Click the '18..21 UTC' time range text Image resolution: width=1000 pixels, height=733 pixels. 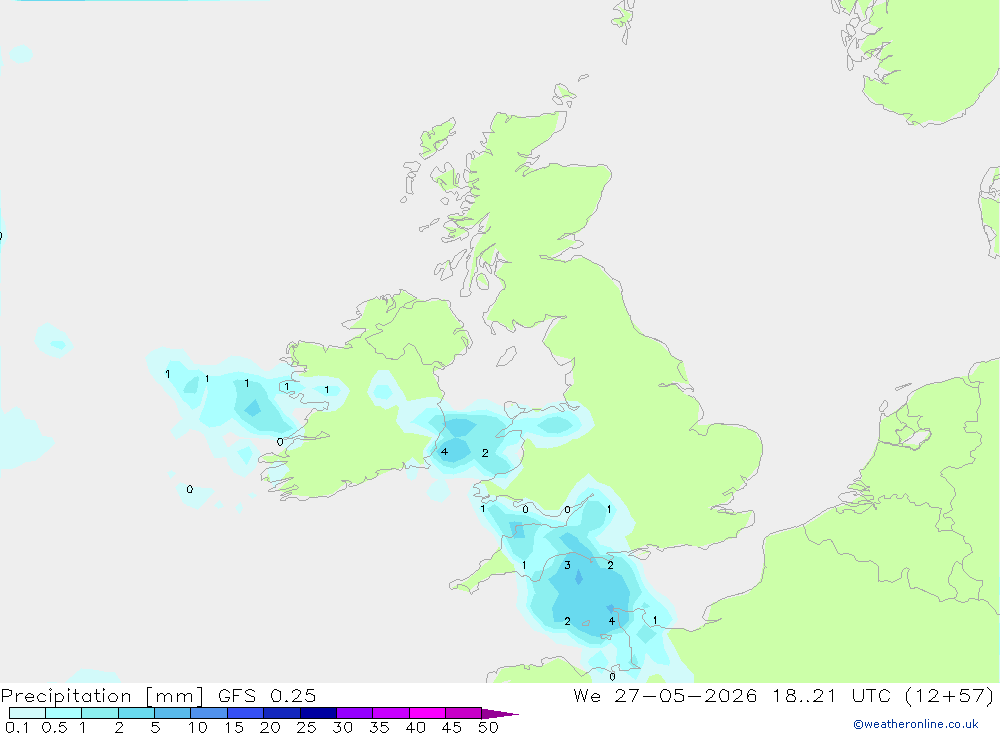click(x=832, y=696)
